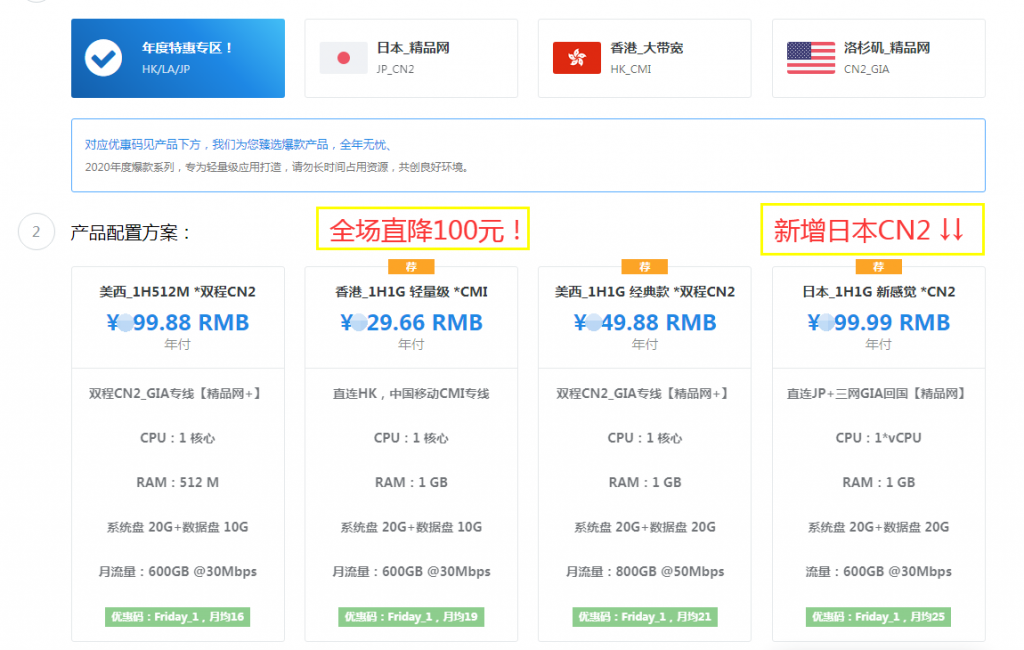Click coupon code Friday_1 月均16
The width and height of the screenshot is (1024, 650).
click(178, 617)
